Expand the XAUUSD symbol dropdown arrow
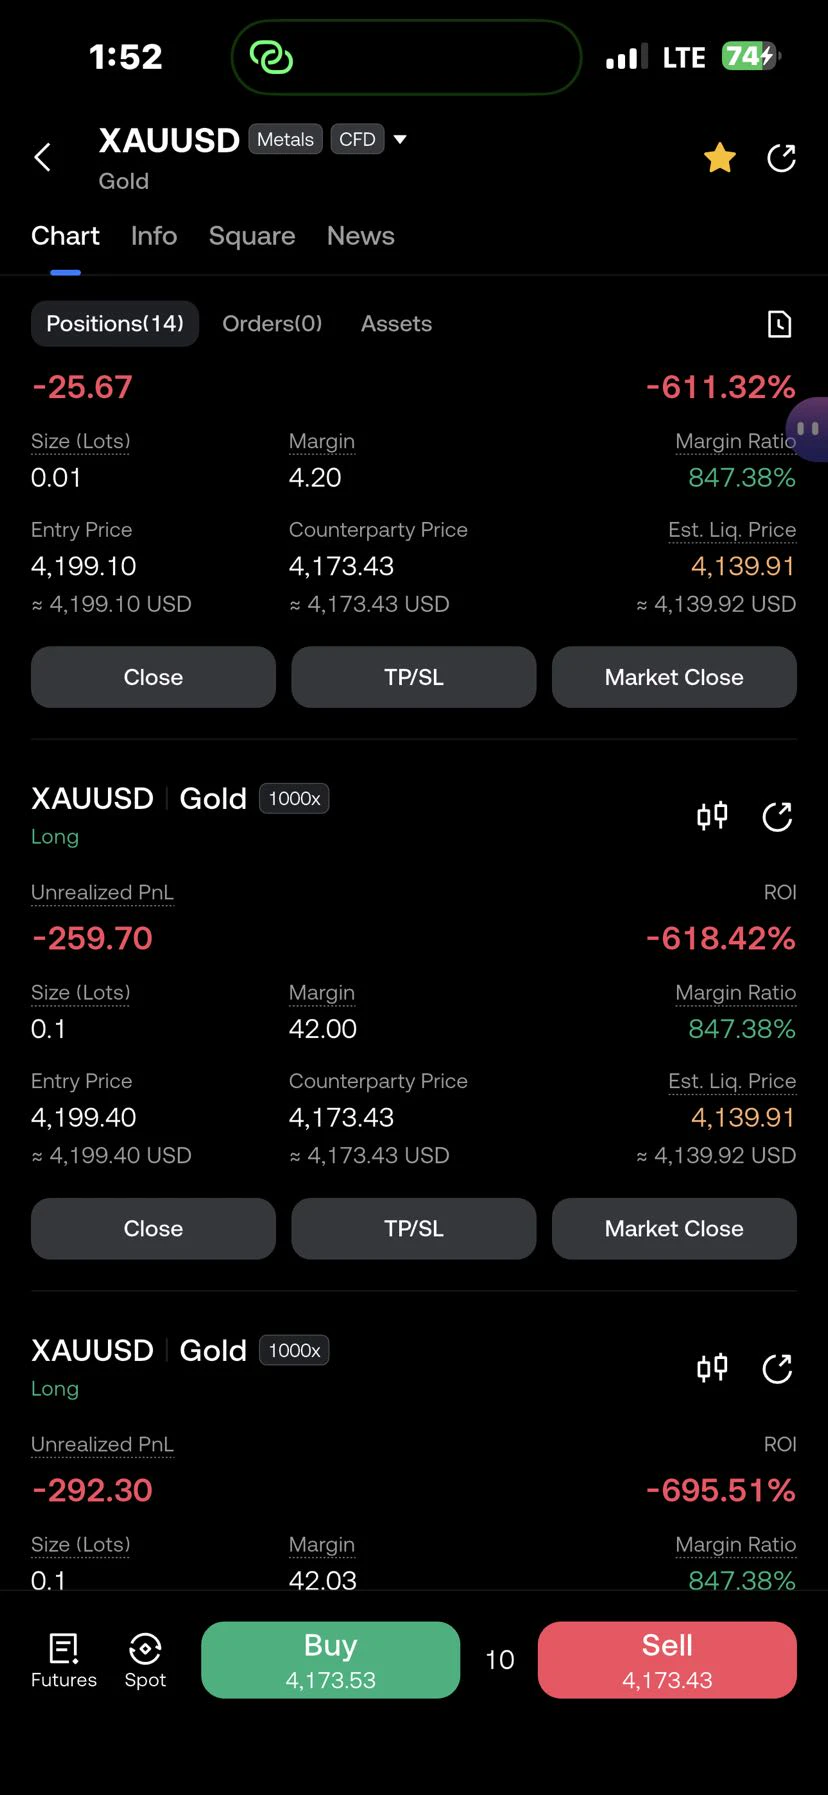828x1795 pixels. (400, 139)
